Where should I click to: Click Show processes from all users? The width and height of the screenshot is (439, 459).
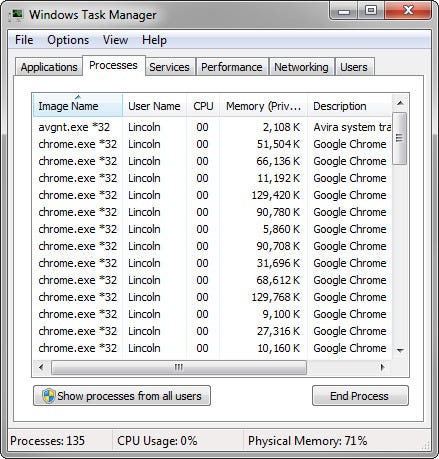point(122,396)
